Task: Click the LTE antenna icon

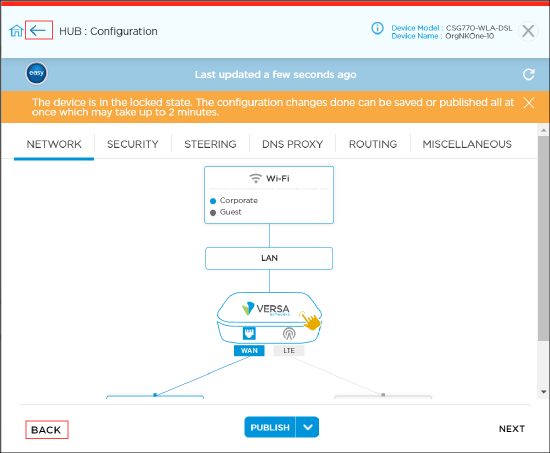Action: pyautogui.click(x=289, y=333)
